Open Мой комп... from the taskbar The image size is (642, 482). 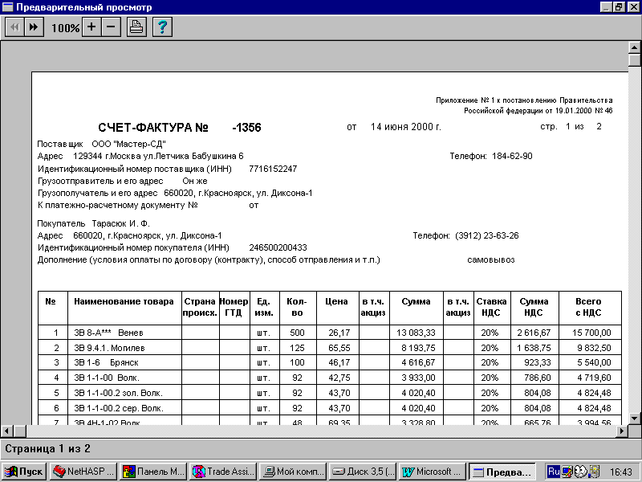pos(293,472)
